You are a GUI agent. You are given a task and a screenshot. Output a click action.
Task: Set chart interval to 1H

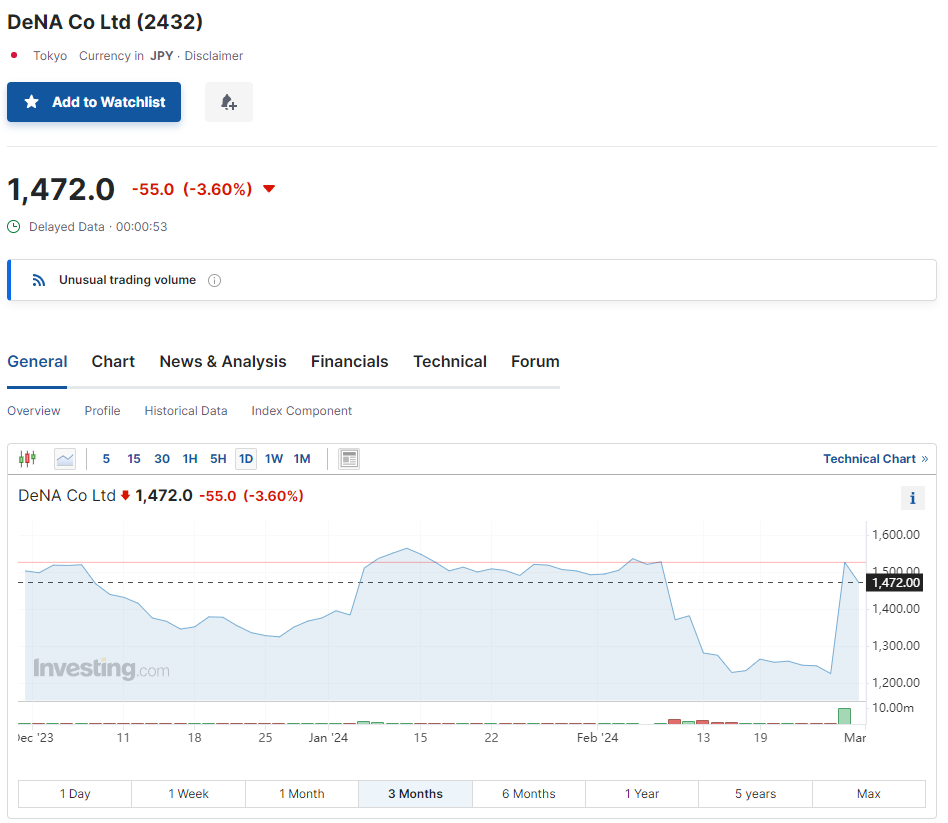[190, 458]
